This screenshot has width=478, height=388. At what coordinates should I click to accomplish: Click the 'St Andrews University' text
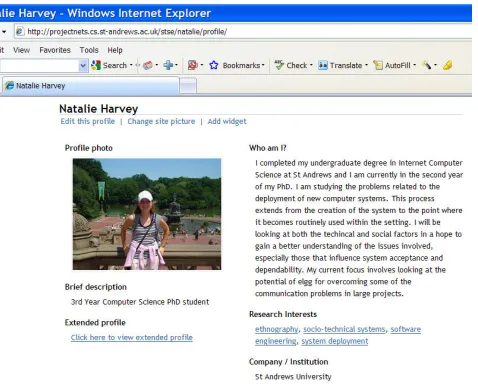293,377
